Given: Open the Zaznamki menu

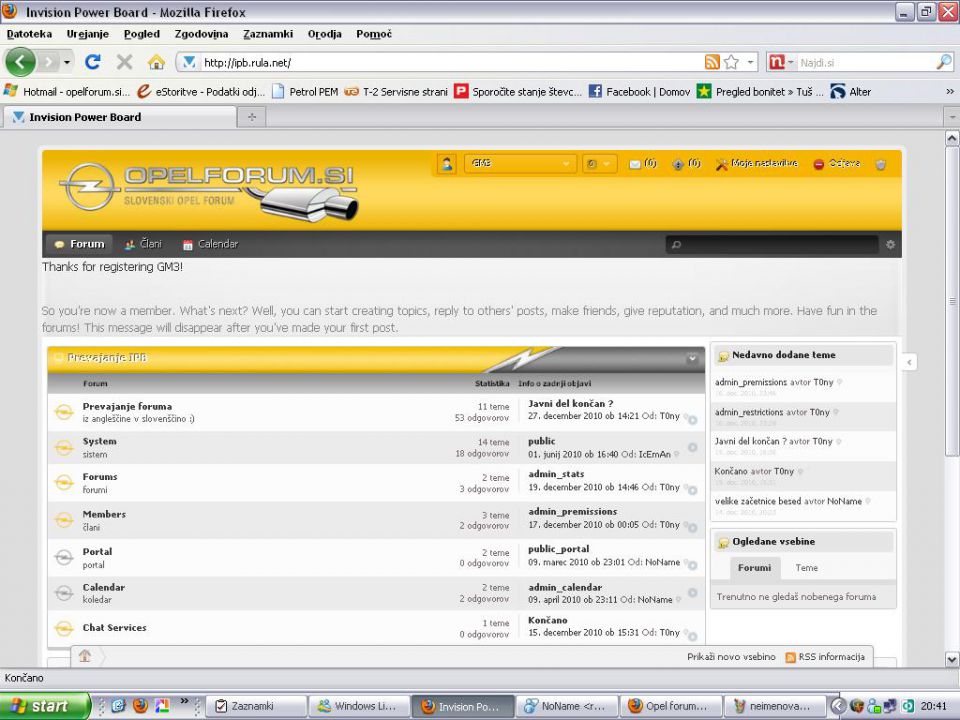Looking at the screenshot, I should [x=267, y=34].
